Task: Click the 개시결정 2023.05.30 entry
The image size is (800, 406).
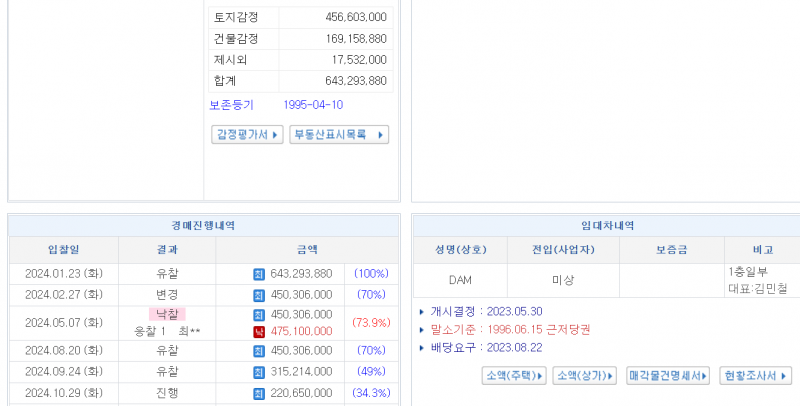Action: click(489, 312)
